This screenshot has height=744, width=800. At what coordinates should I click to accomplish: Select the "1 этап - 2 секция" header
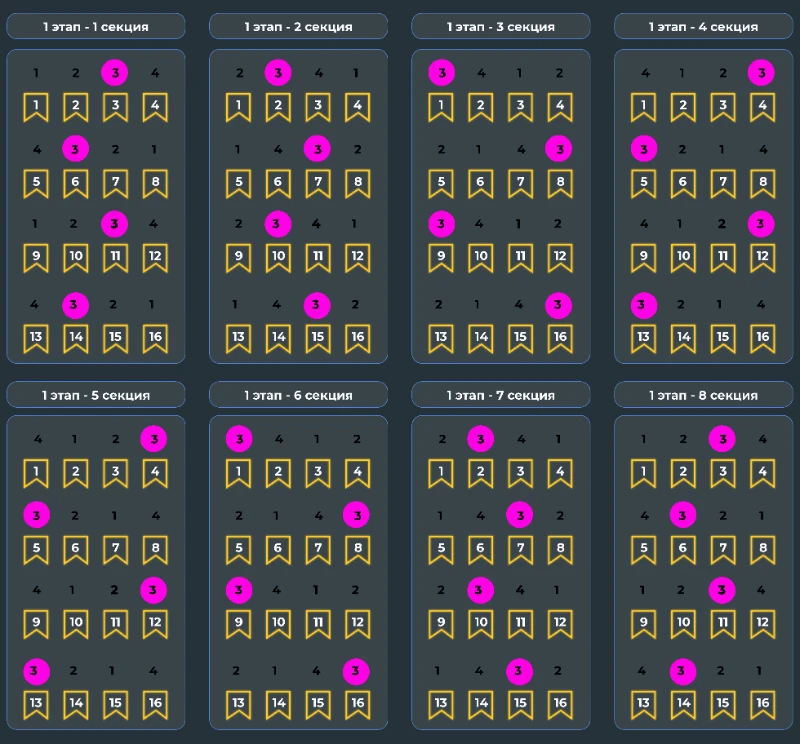tap(298, 27)
